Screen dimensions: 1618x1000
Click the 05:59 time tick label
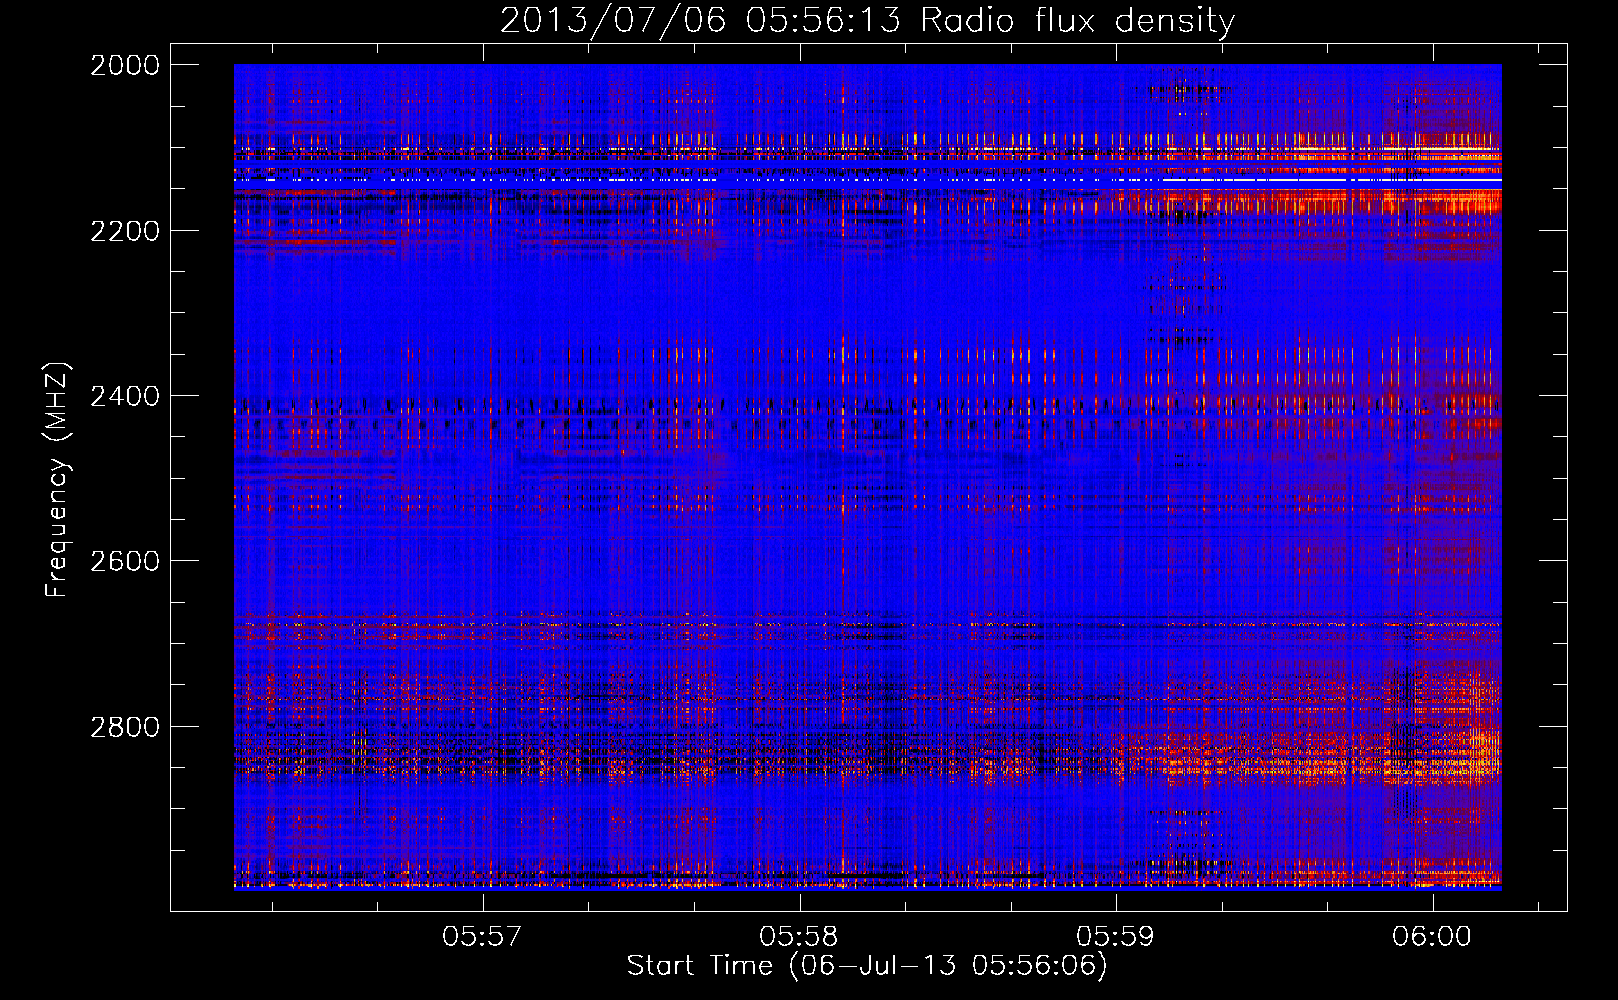pyautogui.click(x=1116, y=936)
